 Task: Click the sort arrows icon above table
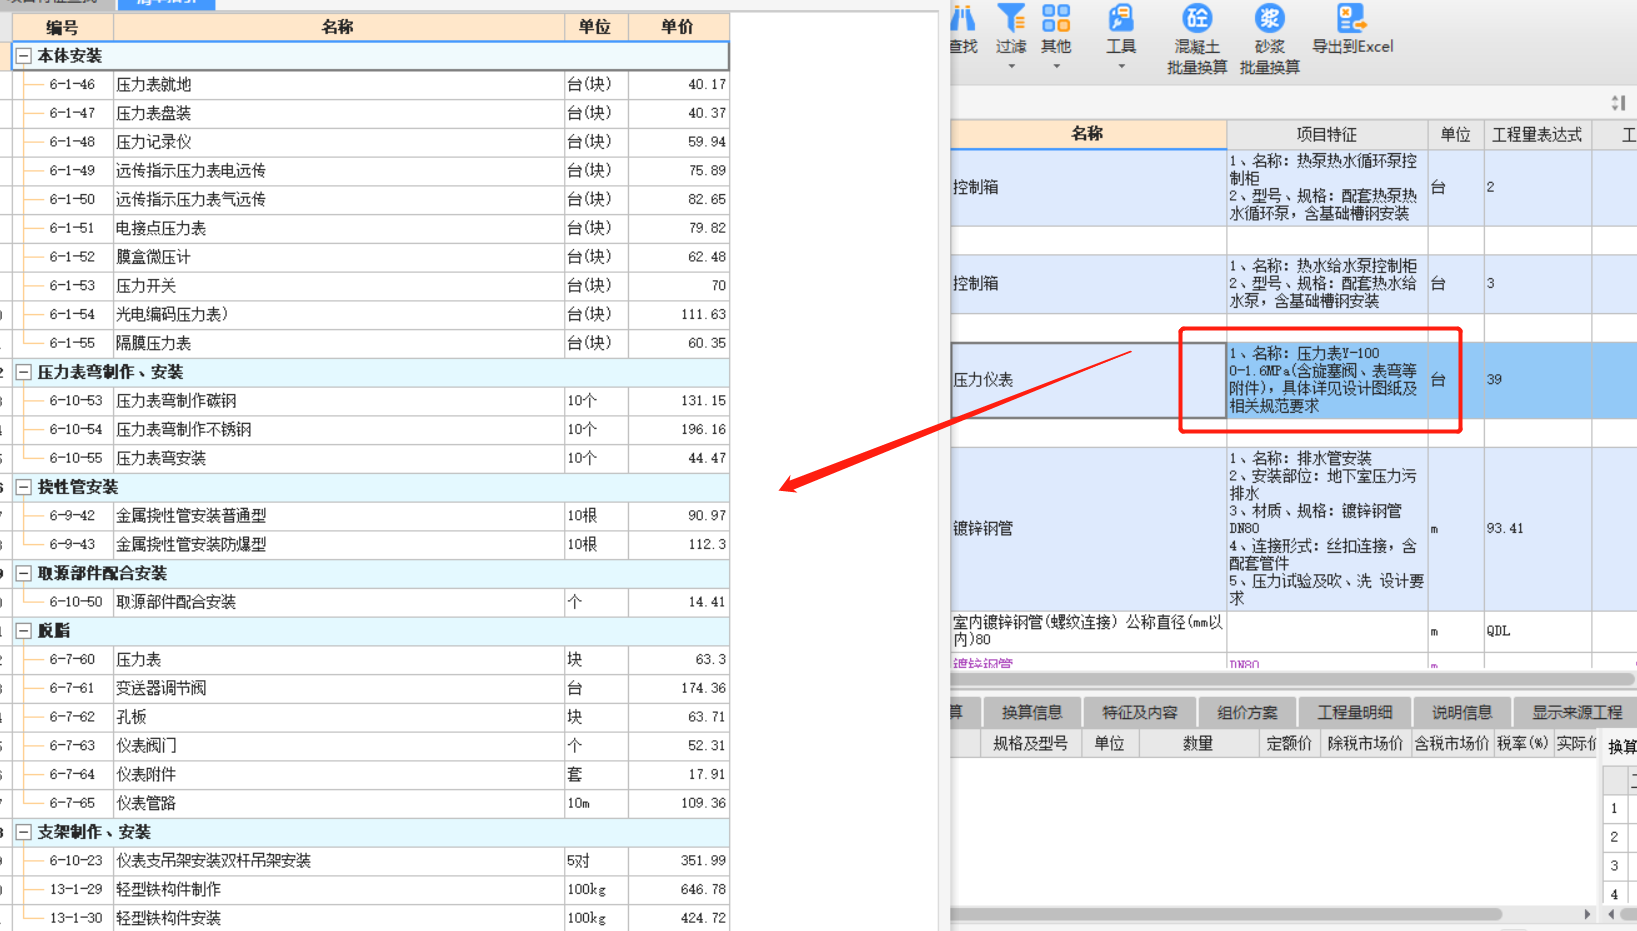pos(1618,102)
